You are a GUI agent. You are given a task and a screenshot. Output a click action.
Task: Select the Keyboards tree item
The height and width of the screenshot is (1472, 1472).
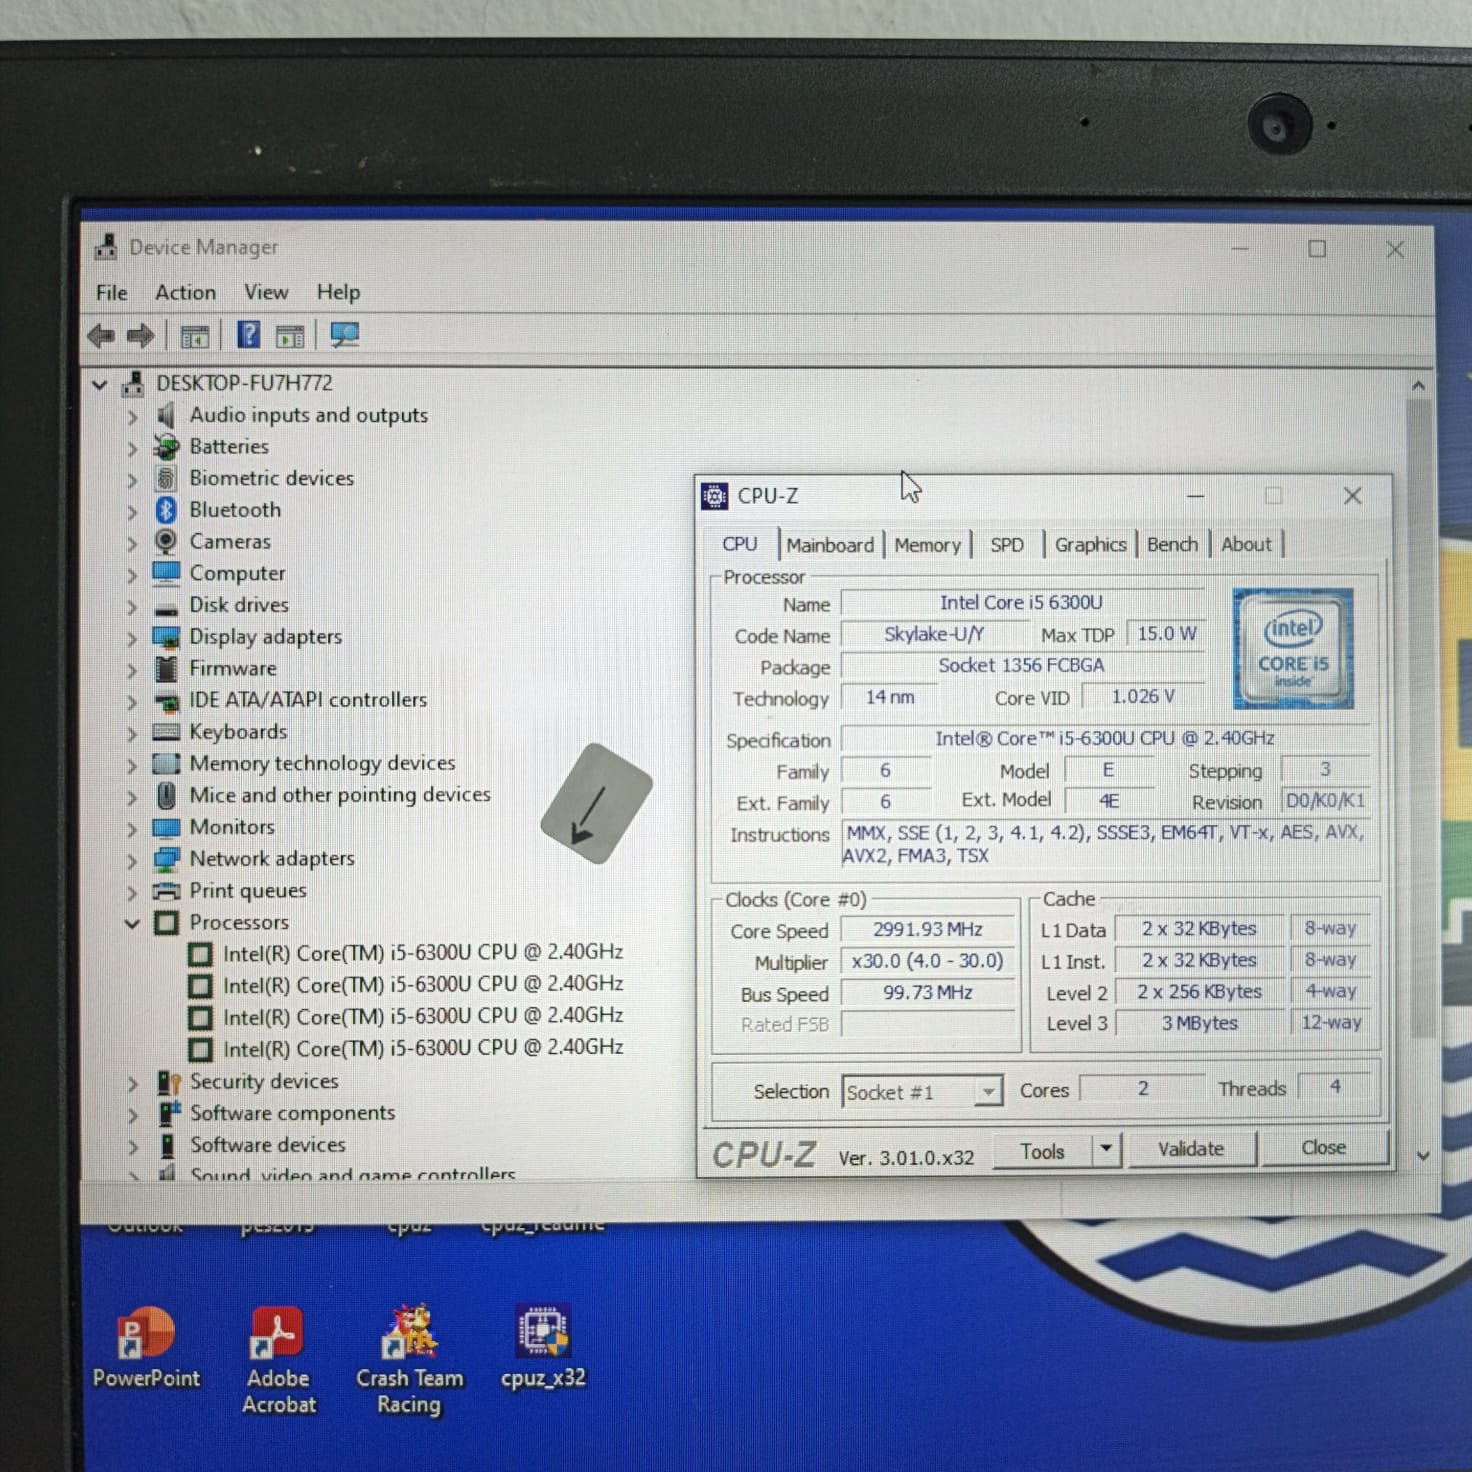pyautogui.click(x=238, y=732)
